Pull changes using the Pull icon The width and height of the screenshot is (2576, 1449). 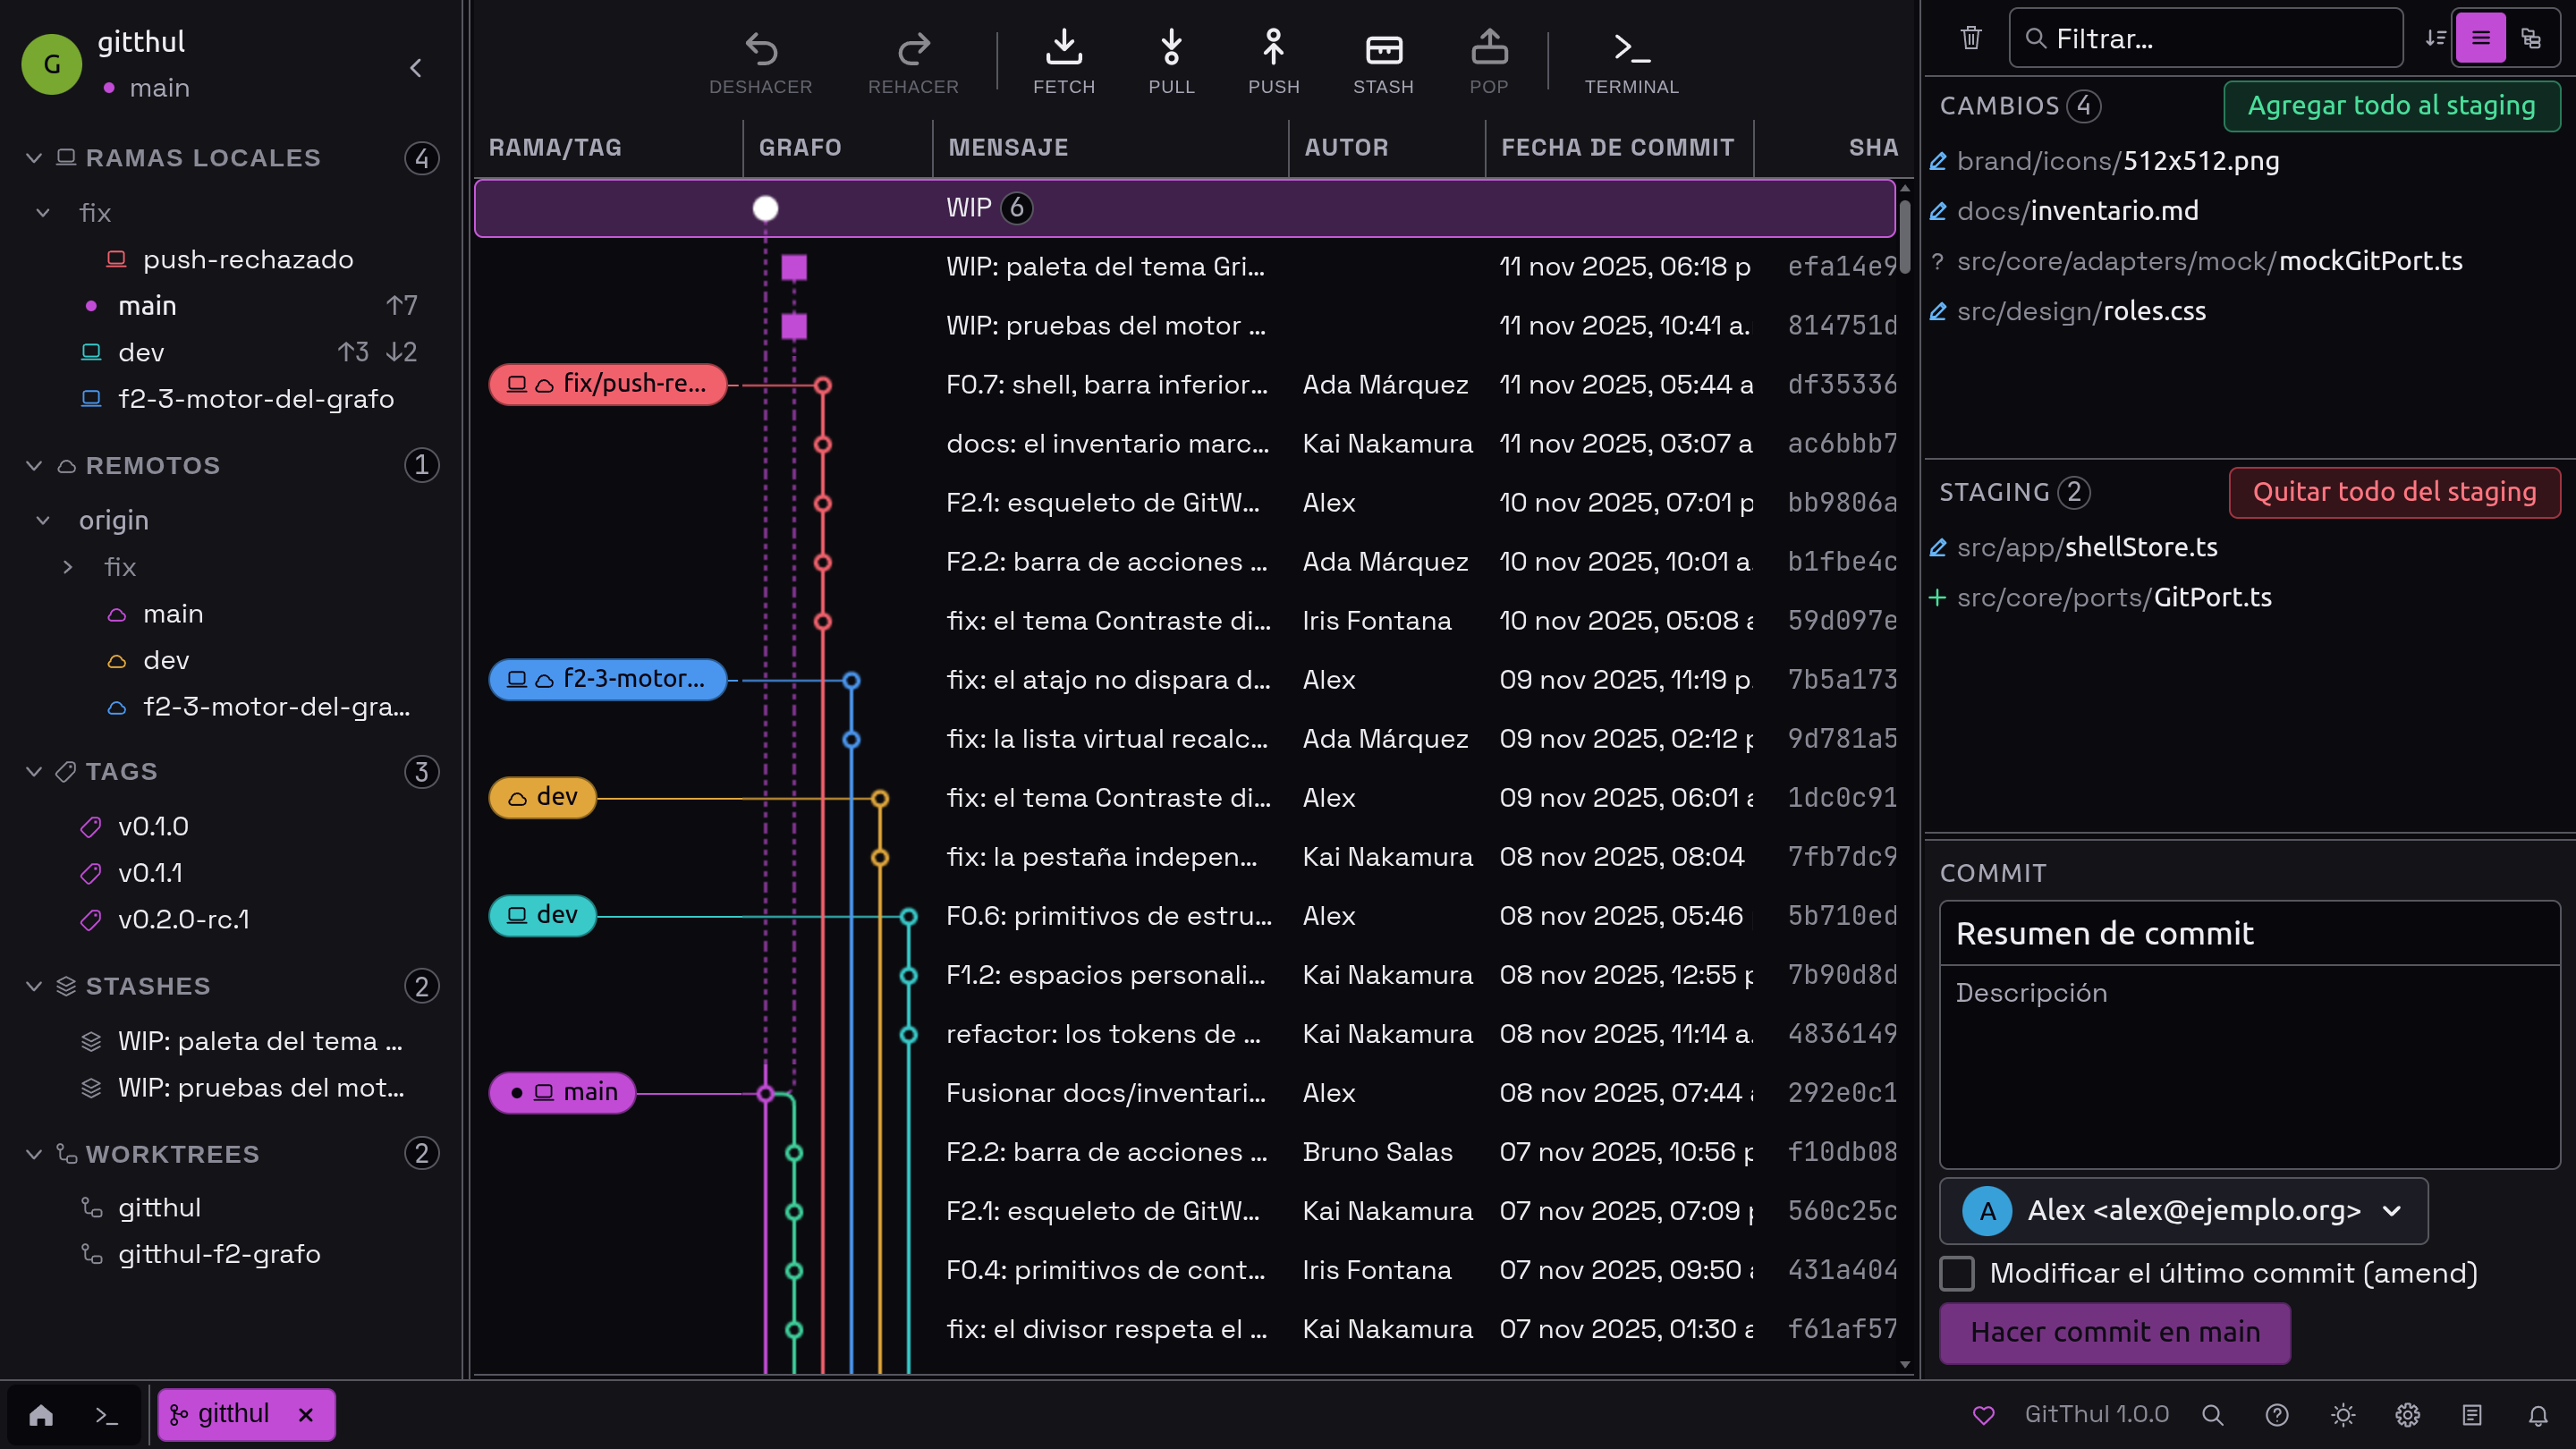click(1171, 48)
